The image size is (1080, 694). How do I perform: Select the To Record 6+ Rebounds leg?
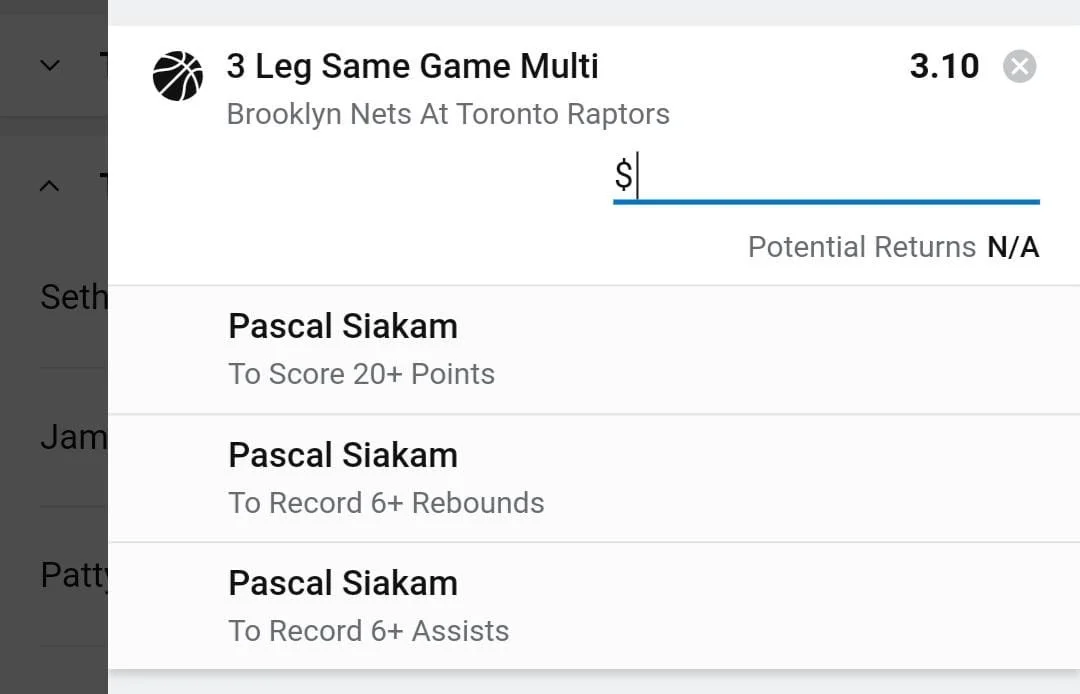[x=386, y=503]
